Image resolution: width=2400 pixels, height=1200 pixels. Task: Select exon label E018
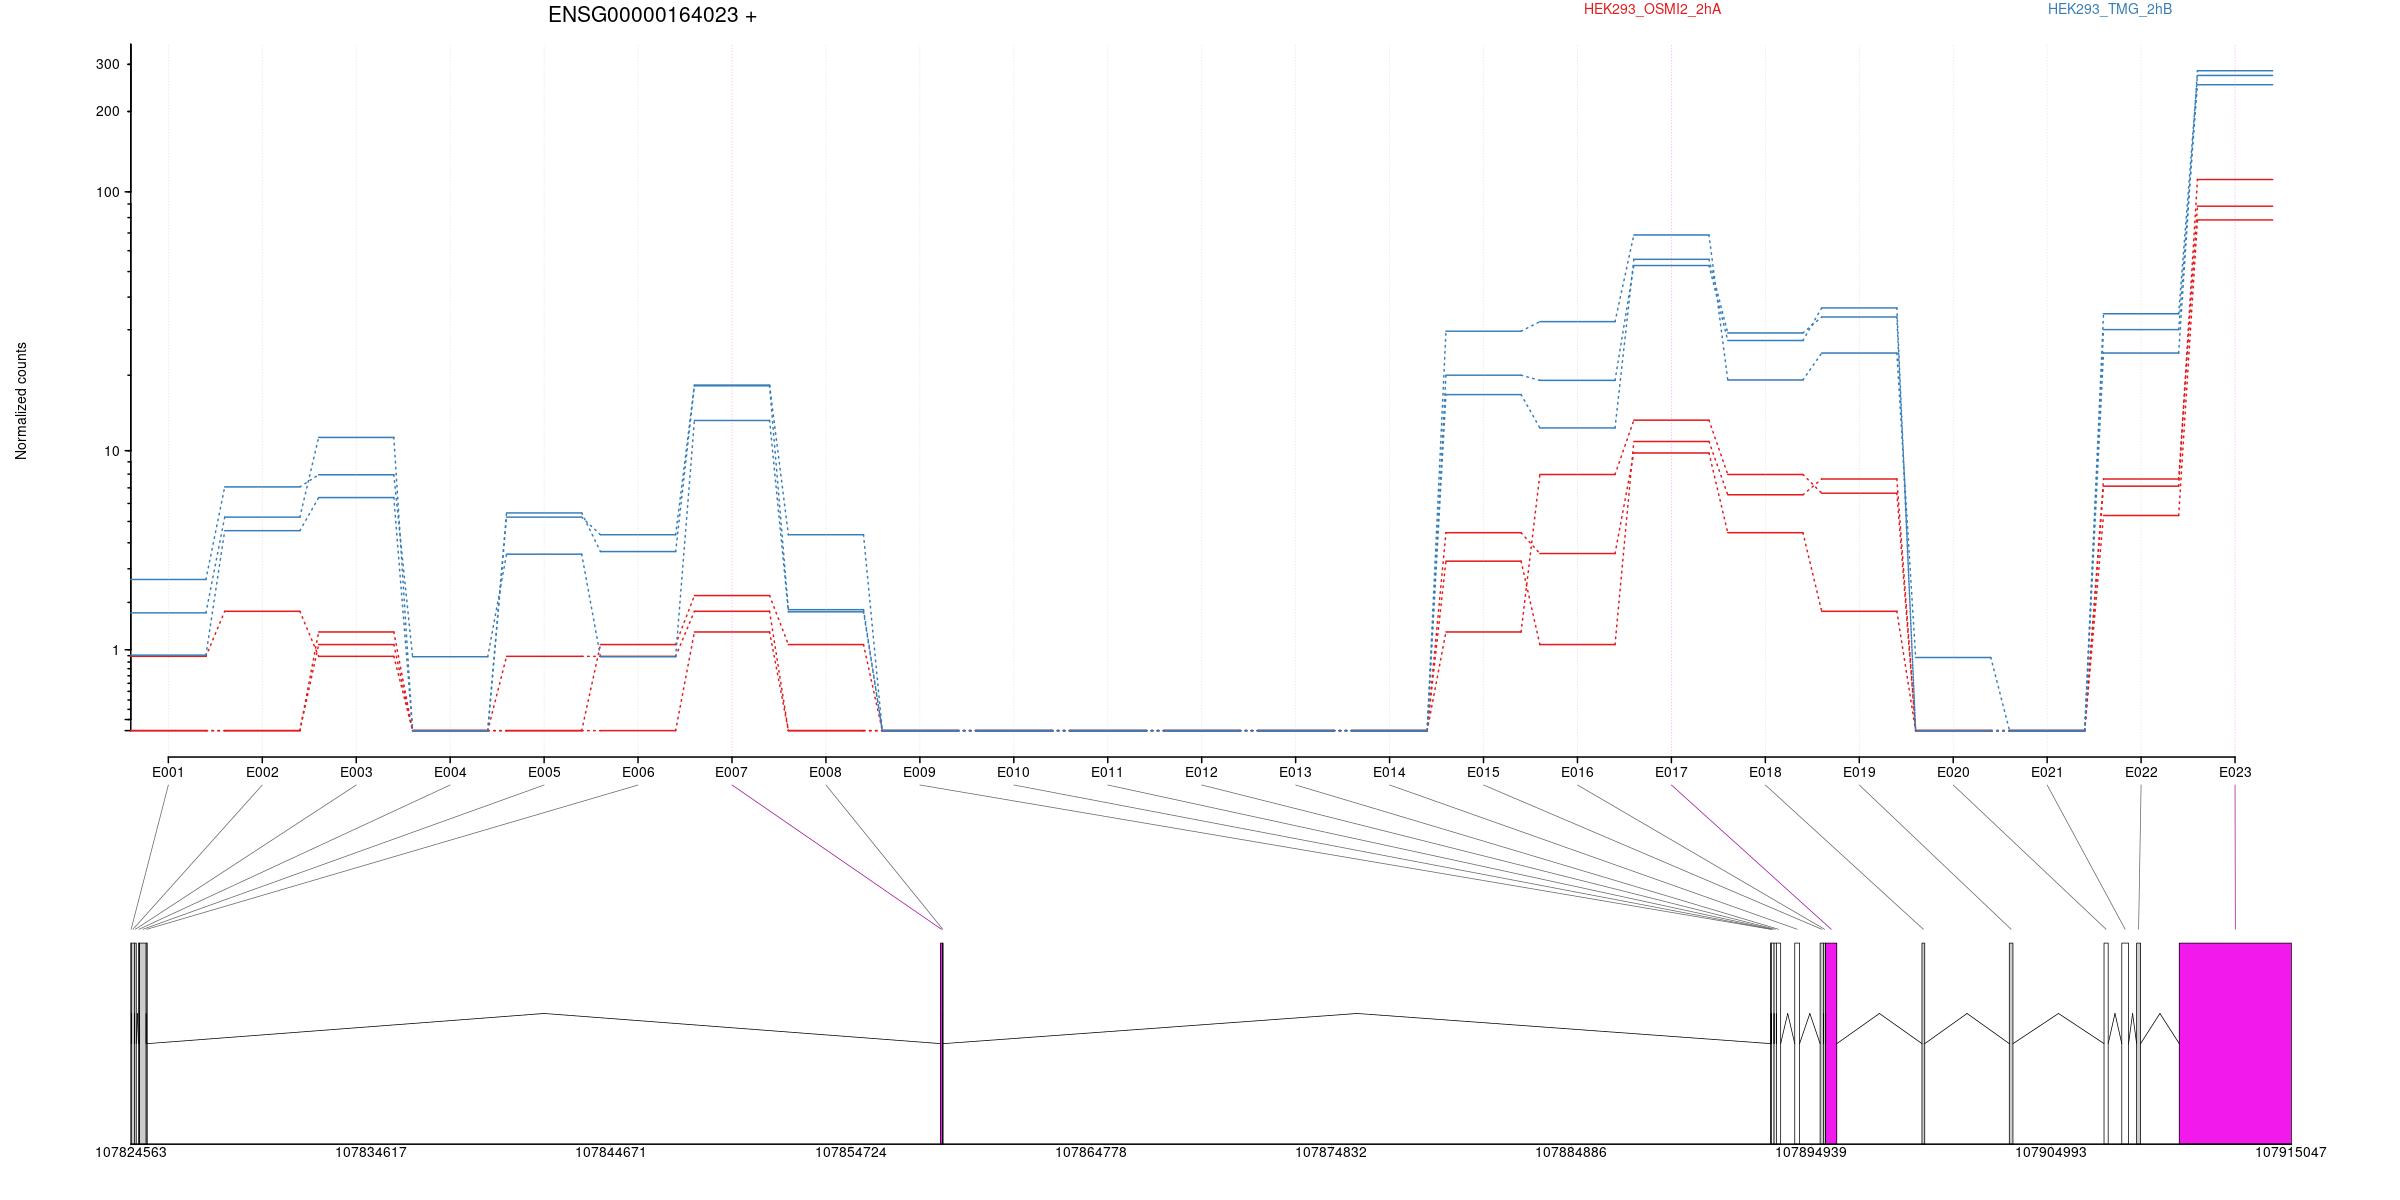(1765, 772)
